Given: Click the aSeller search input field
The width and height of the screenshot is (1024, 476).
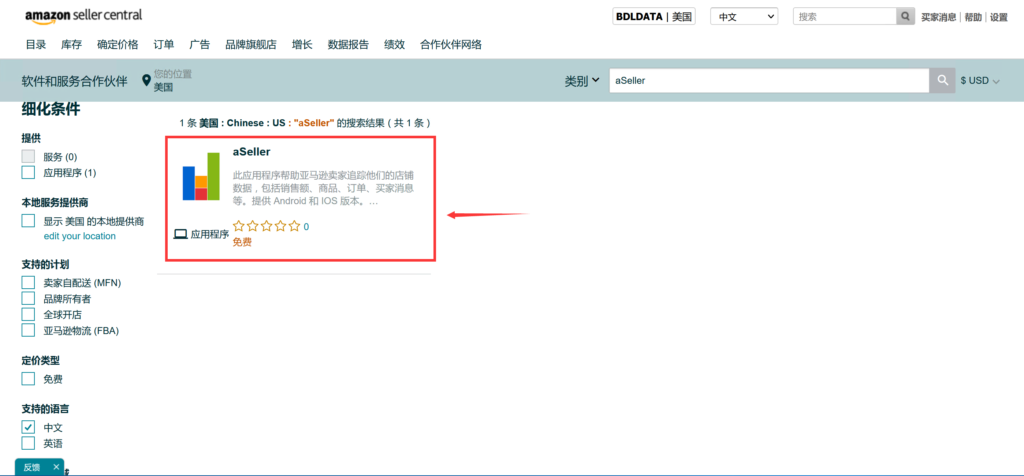Looking at the screenshot, I should (x=769, y=80).
